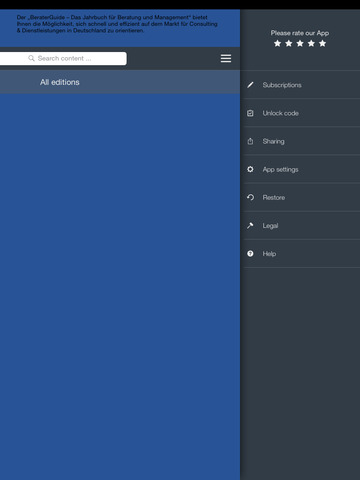This screenshot has width=360, height=480.
Task: Rate the app five stars
Action: click(322, 43)
